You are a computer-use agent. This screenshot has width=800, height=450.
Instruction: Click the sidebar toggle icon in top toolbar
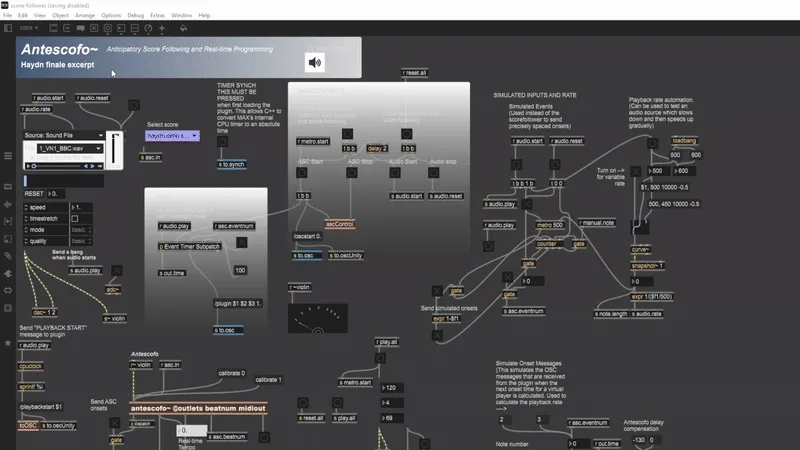[8, 28]
